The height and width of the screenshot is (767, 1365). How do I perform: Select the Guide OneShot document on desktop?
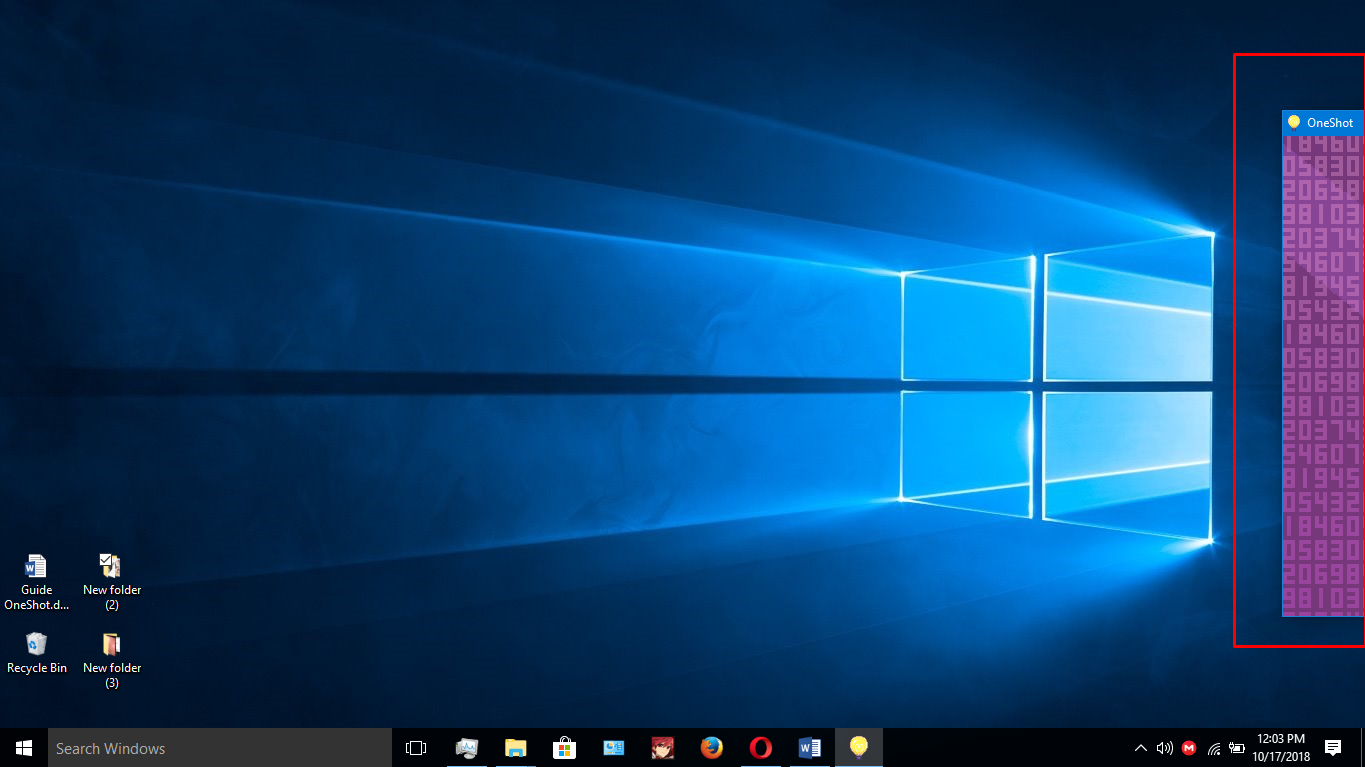37,582
